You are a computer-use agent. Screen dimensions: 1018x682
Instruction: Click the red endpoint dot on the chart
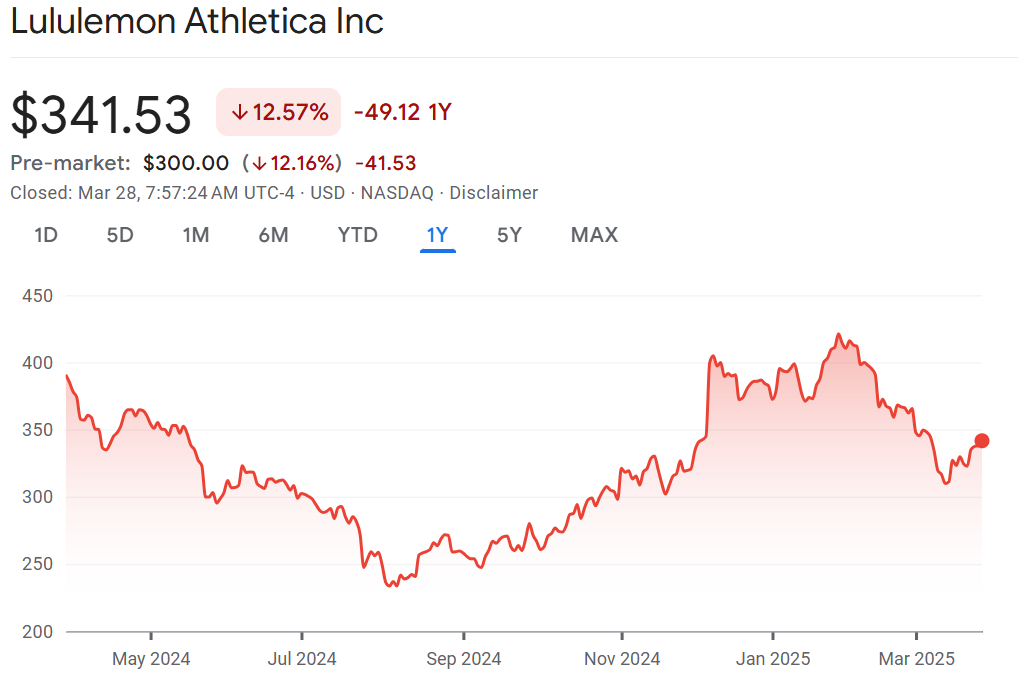click(x=982, y=441)
